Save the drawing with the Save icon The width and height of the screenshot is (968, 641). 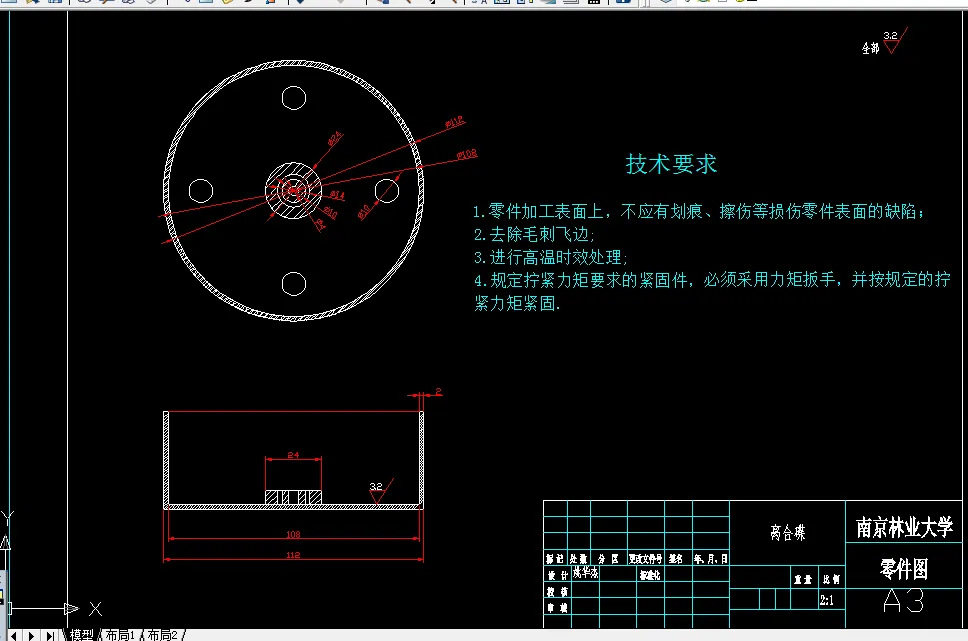coord(56,4)
